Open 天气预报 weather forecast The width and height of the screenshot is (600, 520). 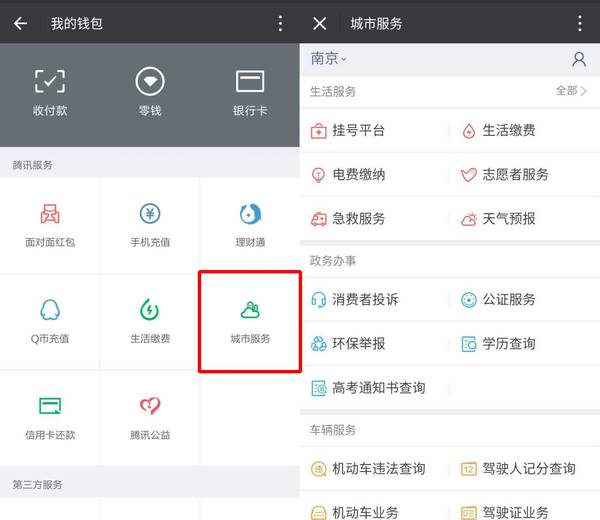click(498, 219)
